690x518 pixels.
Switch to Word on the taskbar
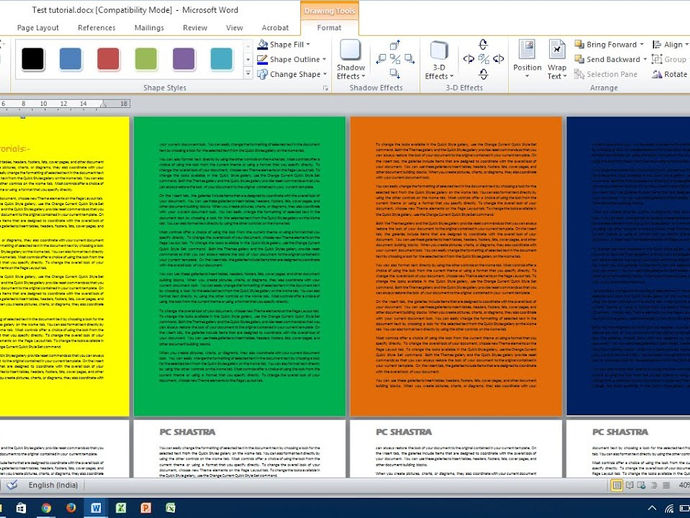96,508
